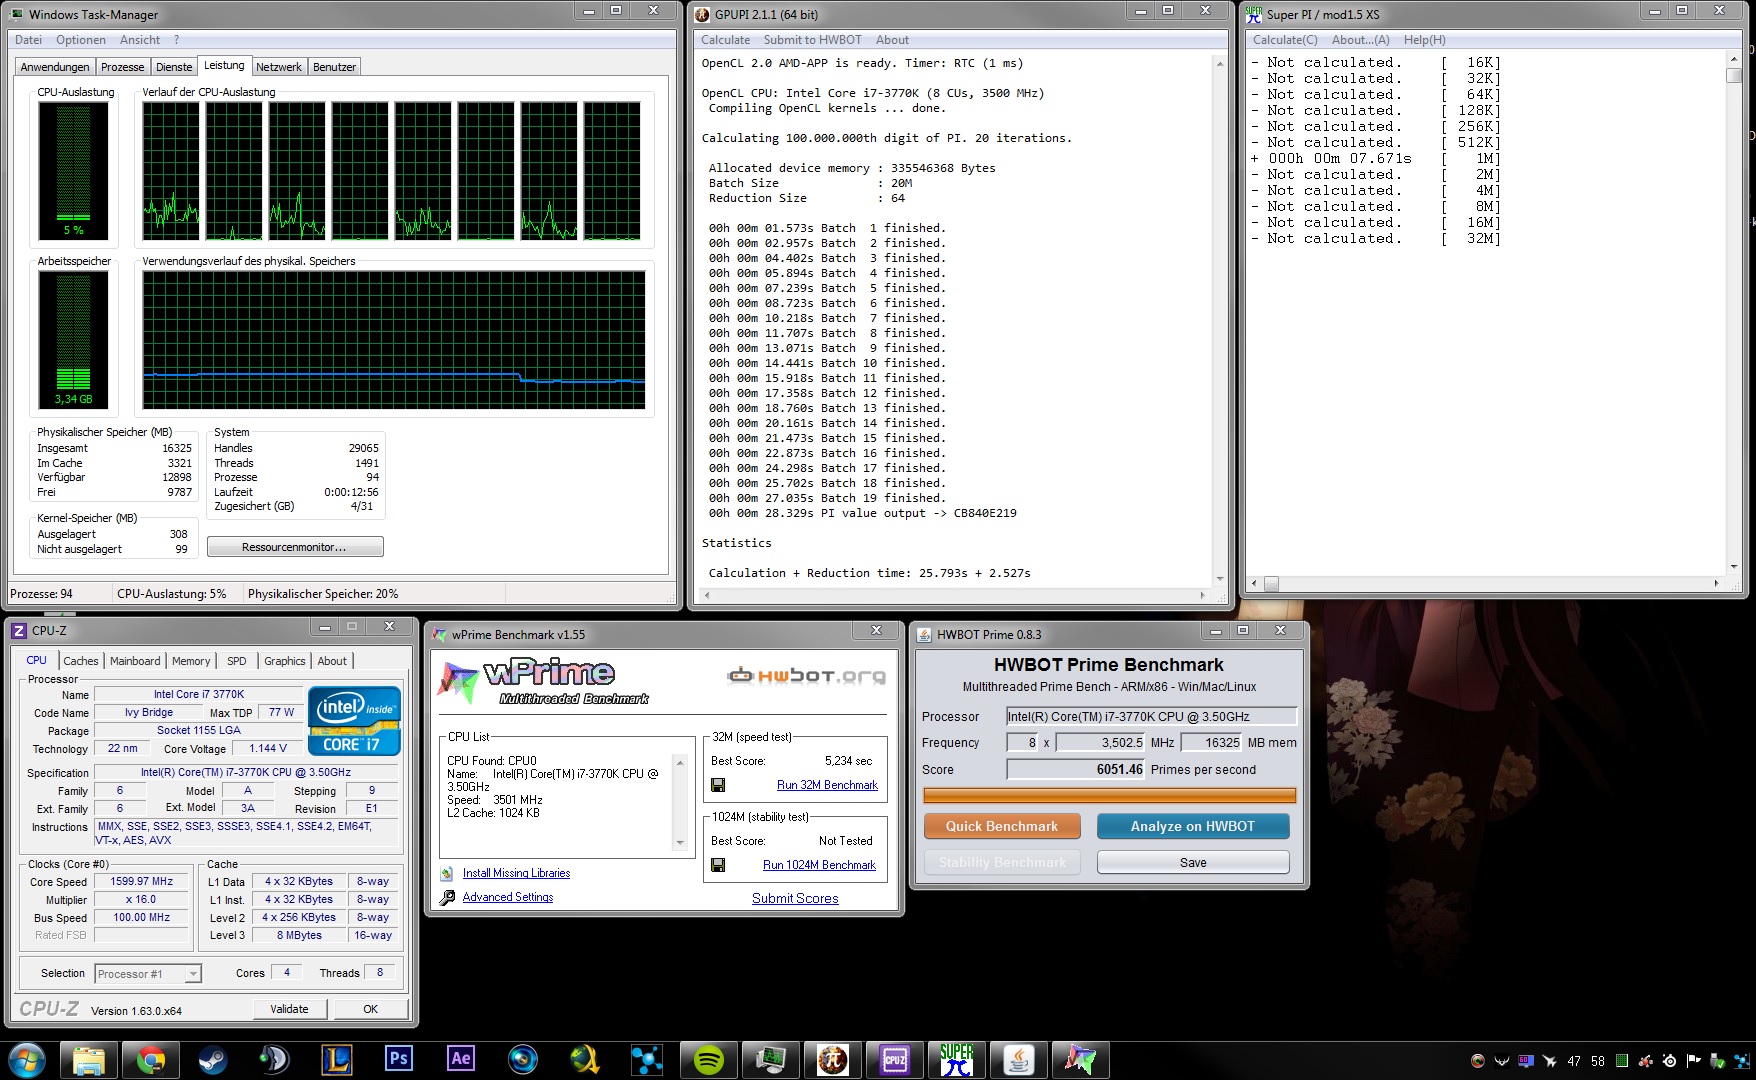Switch to Task Manager taskbar icon
1756x1080 pixels.
pyautogui.click(x=770, y=1059)
